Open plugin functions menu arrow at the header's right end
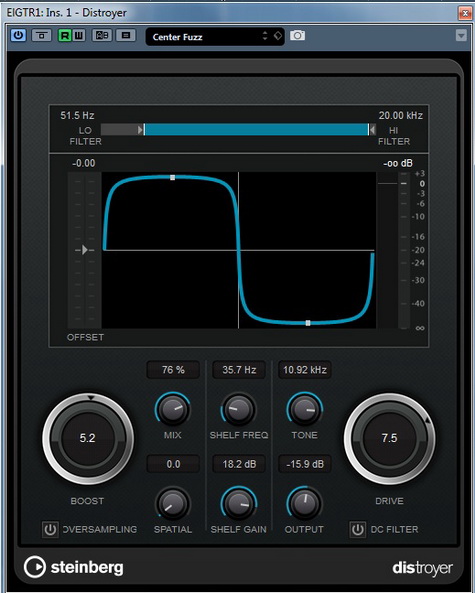 pyautogui.click(x=461, y=36)
